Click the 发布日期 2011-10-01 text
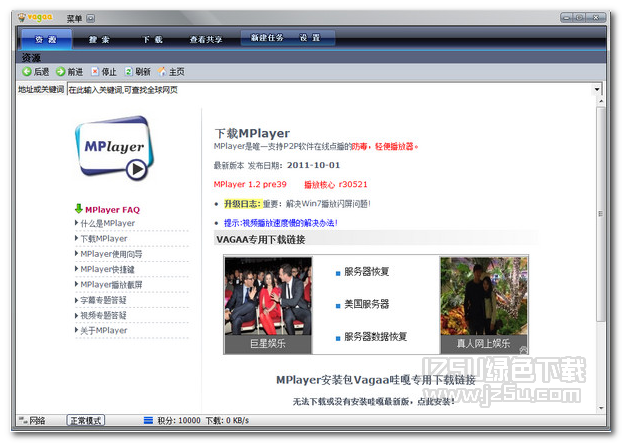This screenshot has height=443, width=622. coord(294,165)
